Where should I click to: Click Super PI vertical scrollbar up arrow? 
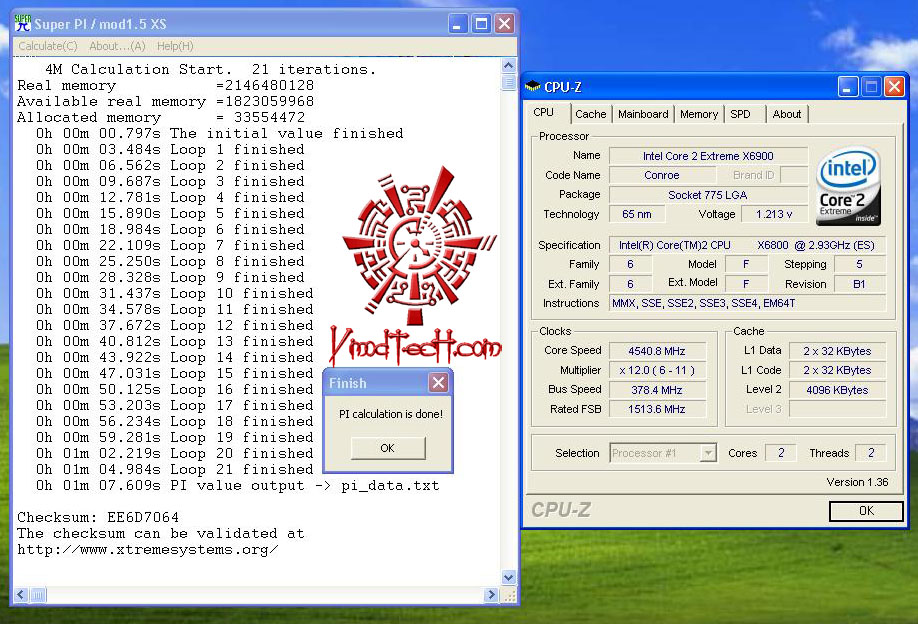[508, 65]
